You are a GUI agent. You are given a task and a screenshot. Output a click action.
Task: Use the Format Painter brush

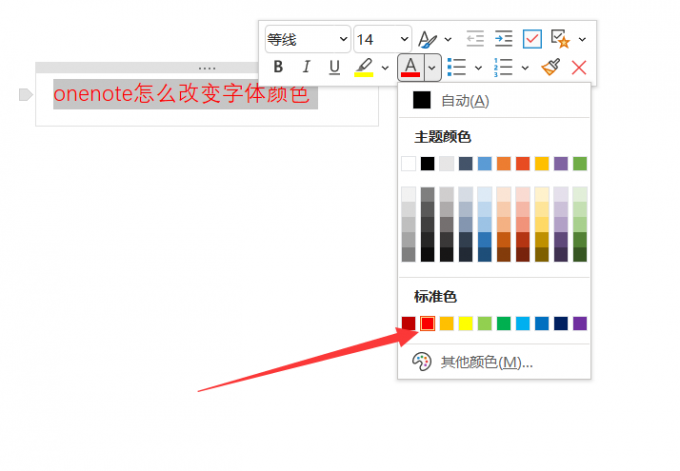pos(551,67)
